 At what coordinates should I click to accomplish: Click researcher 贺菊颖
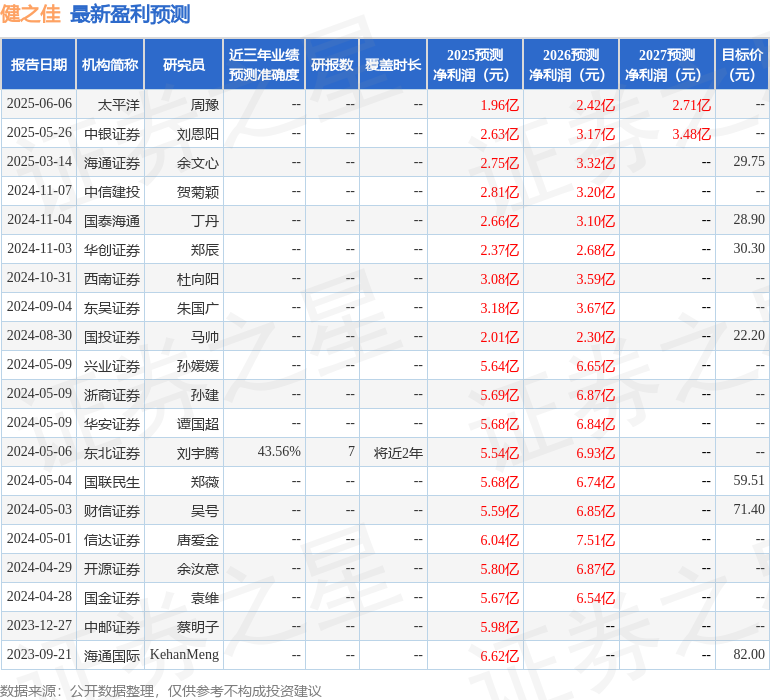[198, 192]
